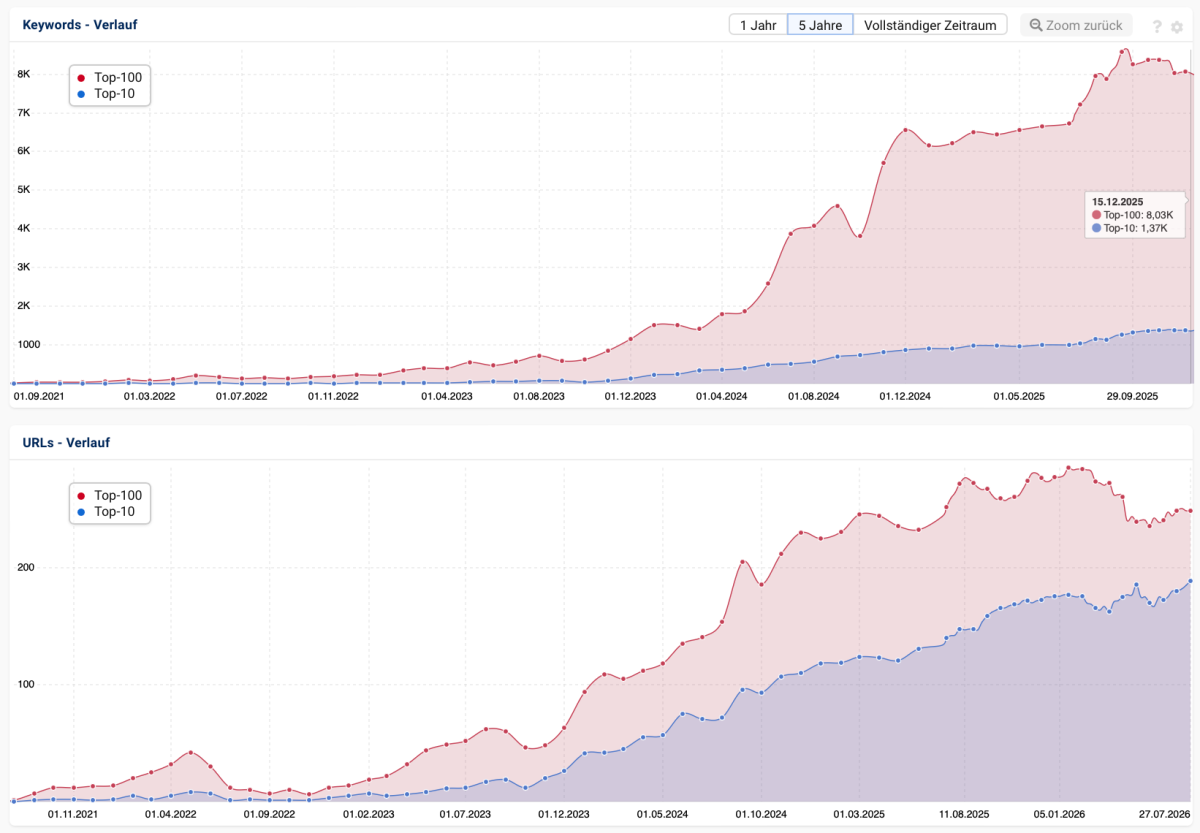
Task: Click the 01.11.2021 axis date
Action: coord(74,814)
